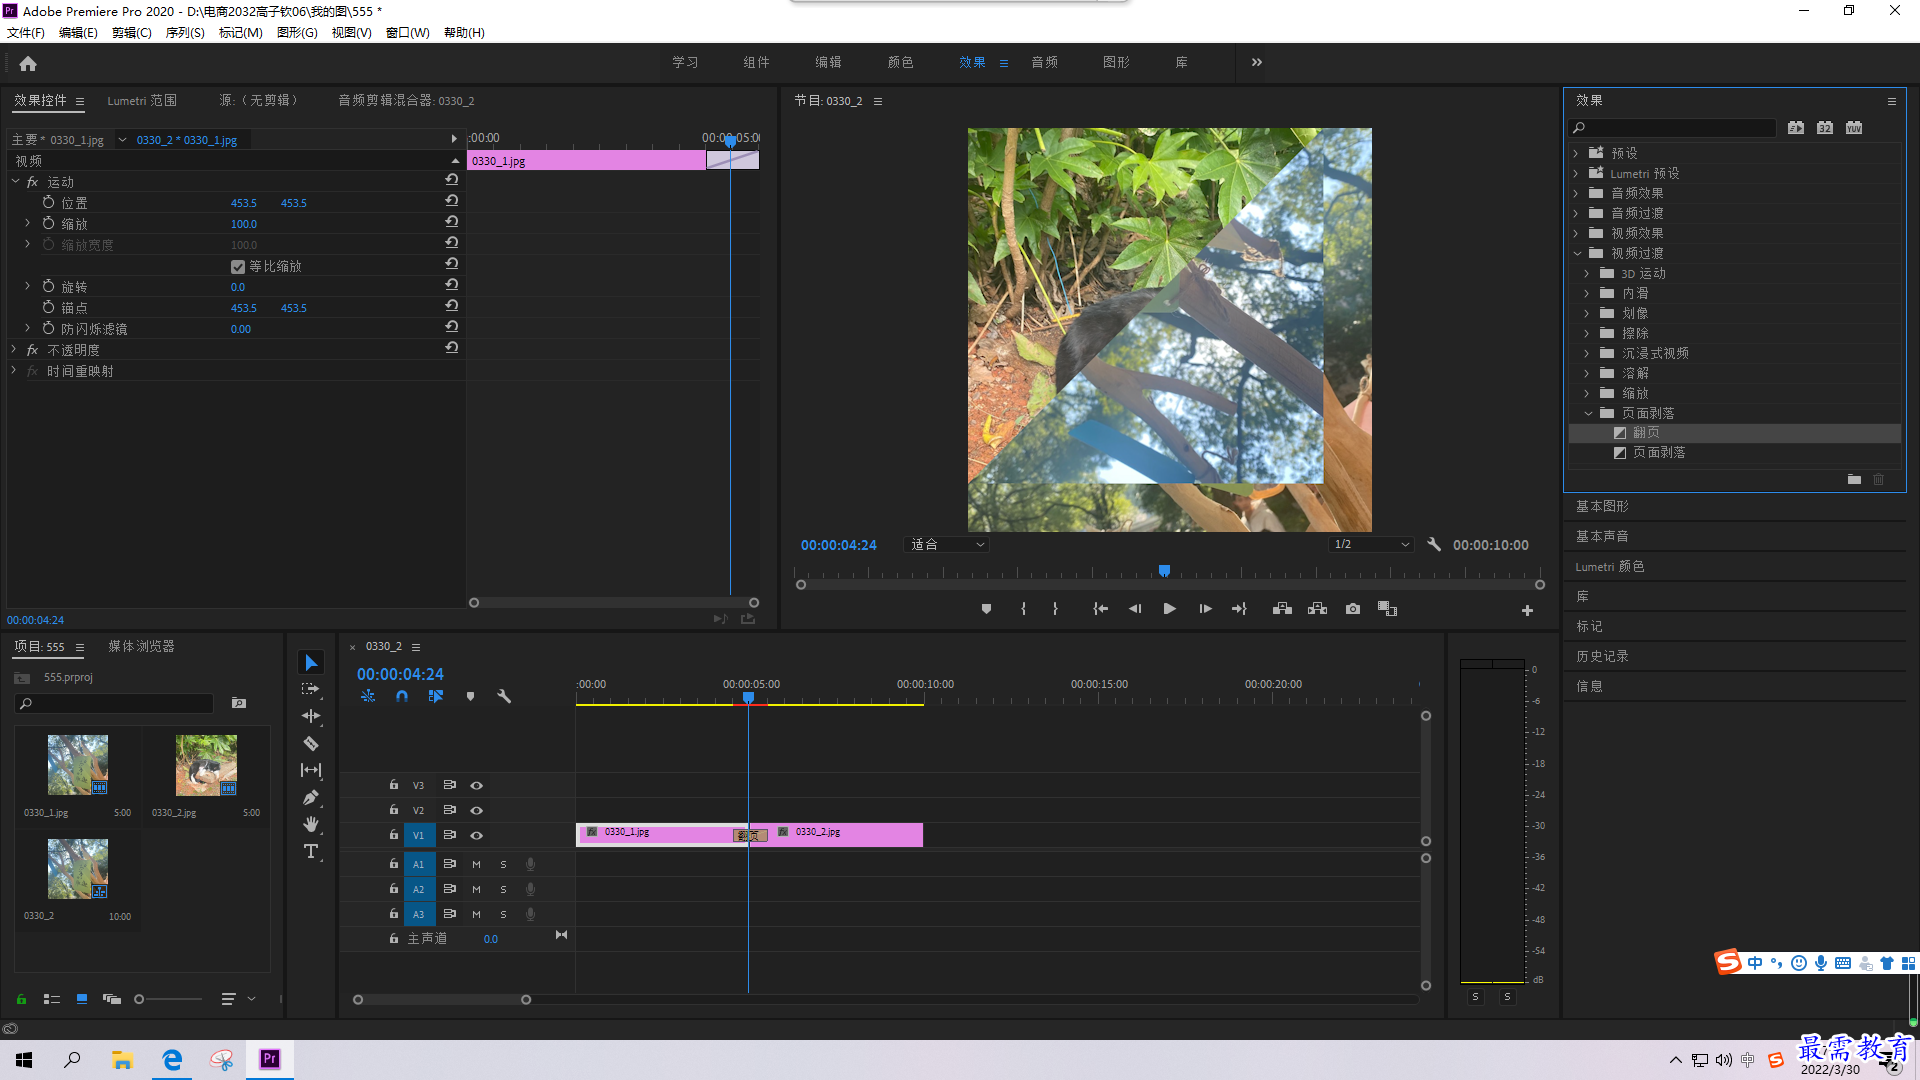Toggle V1 track output eye

click(477, 835)
